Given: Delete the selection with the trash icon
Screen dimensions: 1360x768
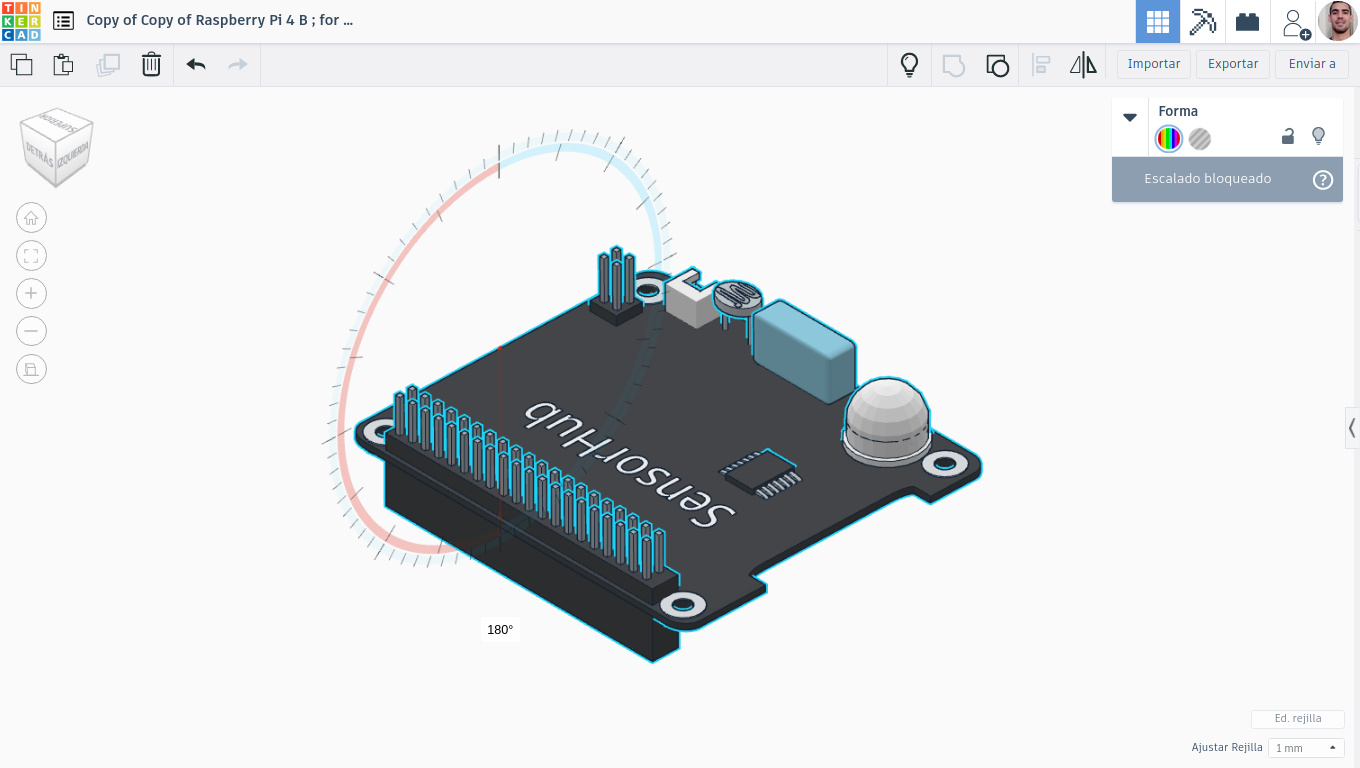Looking at the screenshot, I should point(151,65).
